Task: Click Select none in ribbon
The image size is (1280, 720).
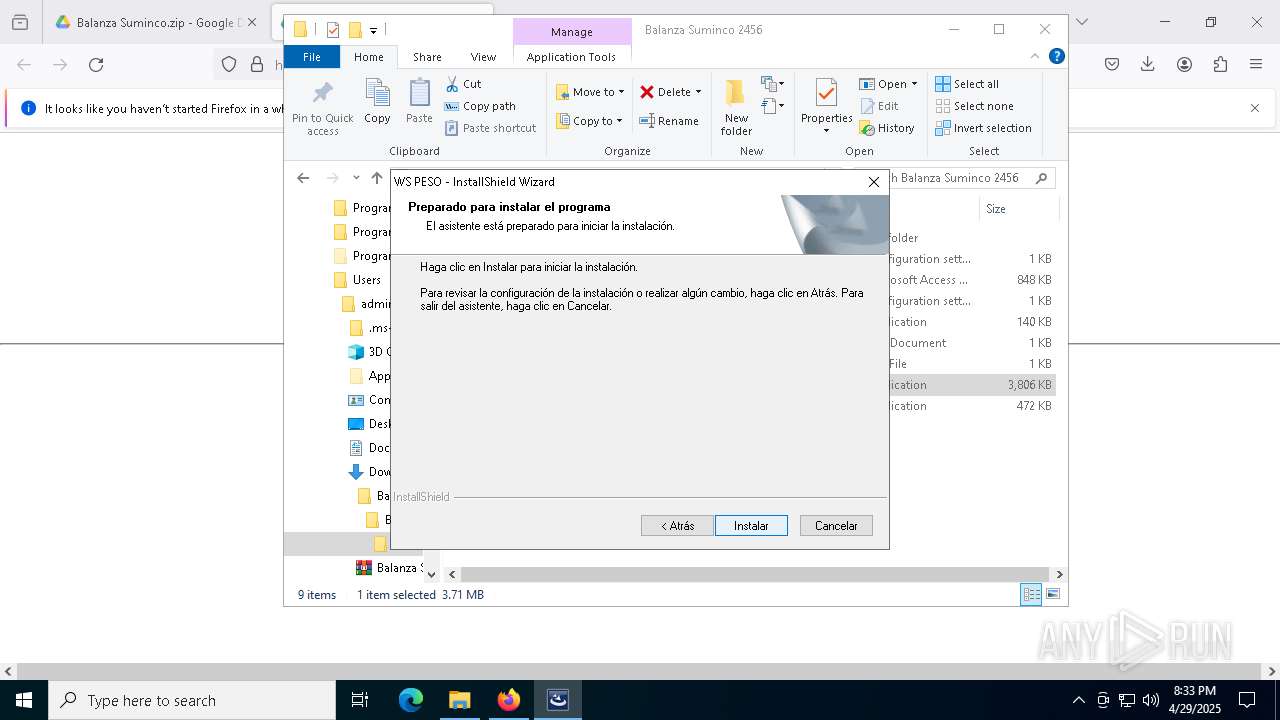Action: click(974, 106)
